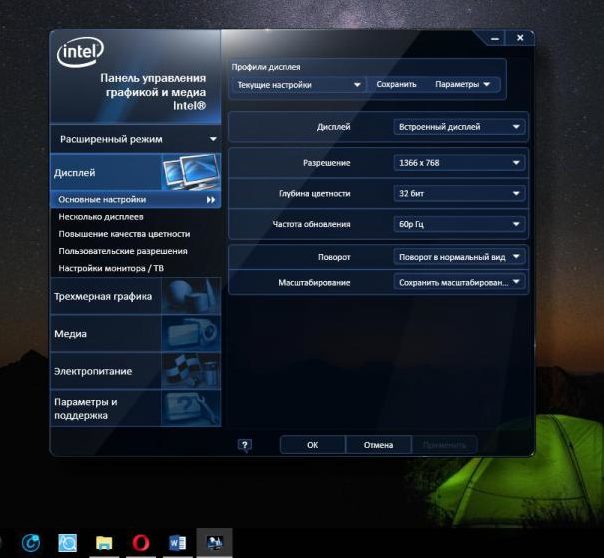
Task: Click the Трехмерная графика shapes icon
Action: tap(191, 296)
